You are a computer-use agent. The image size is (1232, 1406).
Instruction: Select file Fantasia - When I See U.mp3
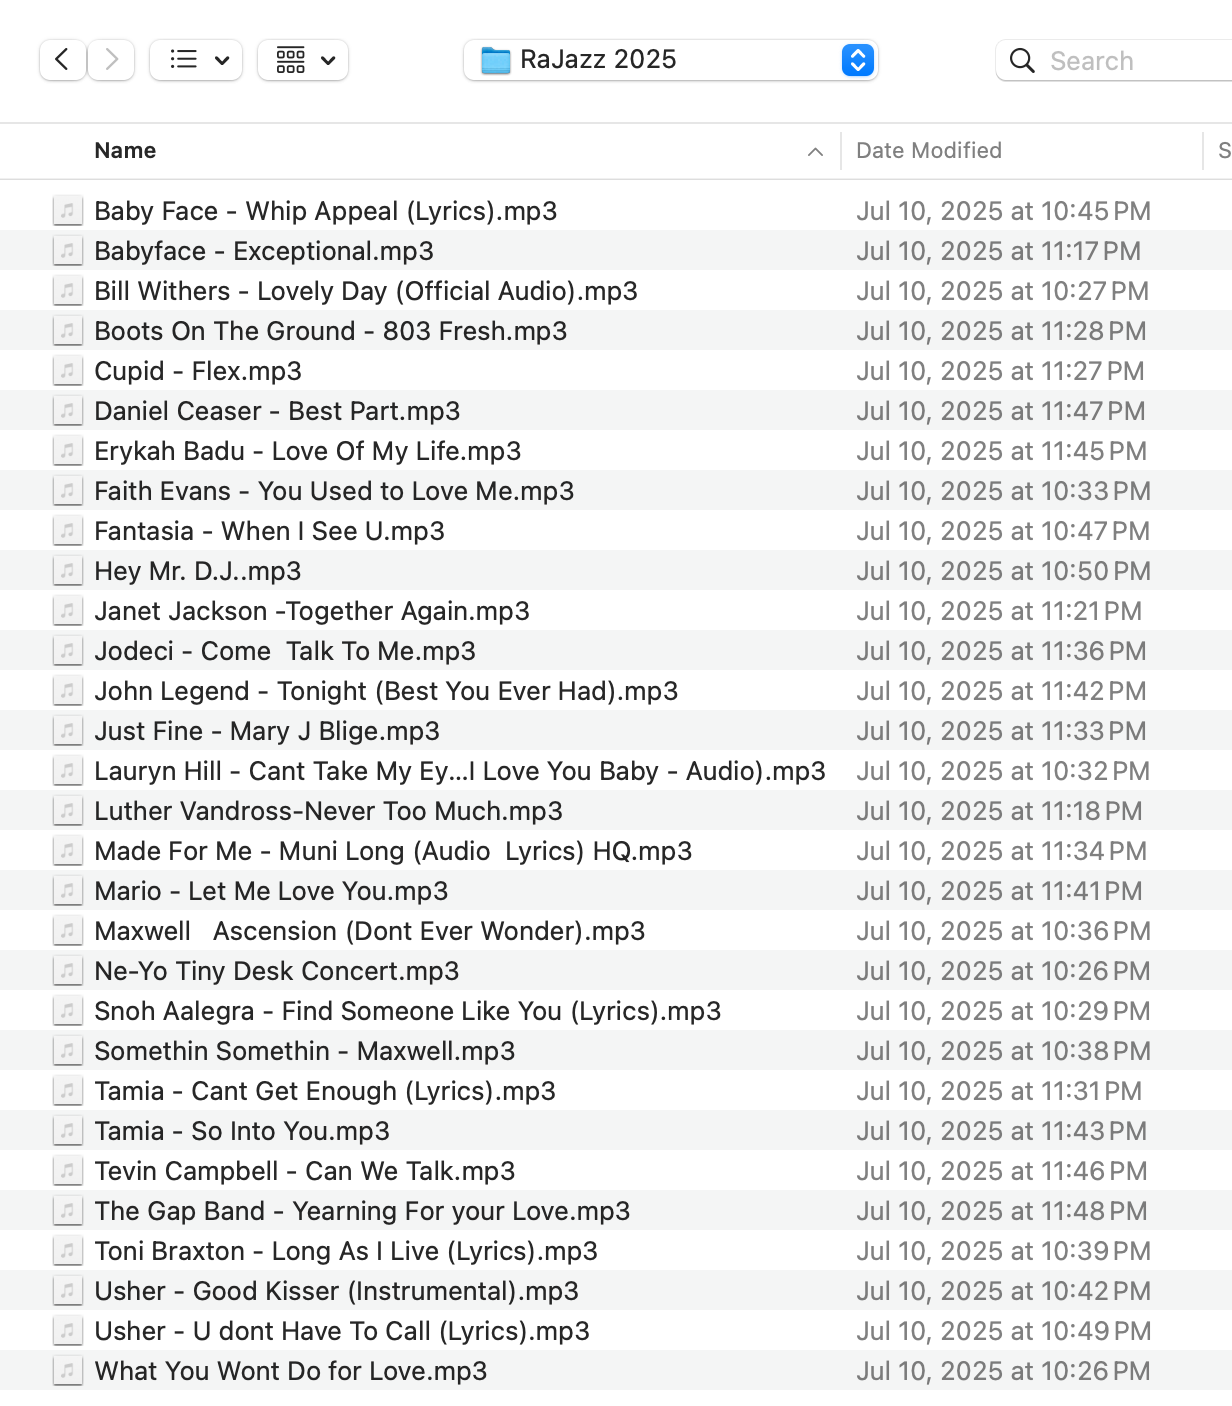coord(270,531)
